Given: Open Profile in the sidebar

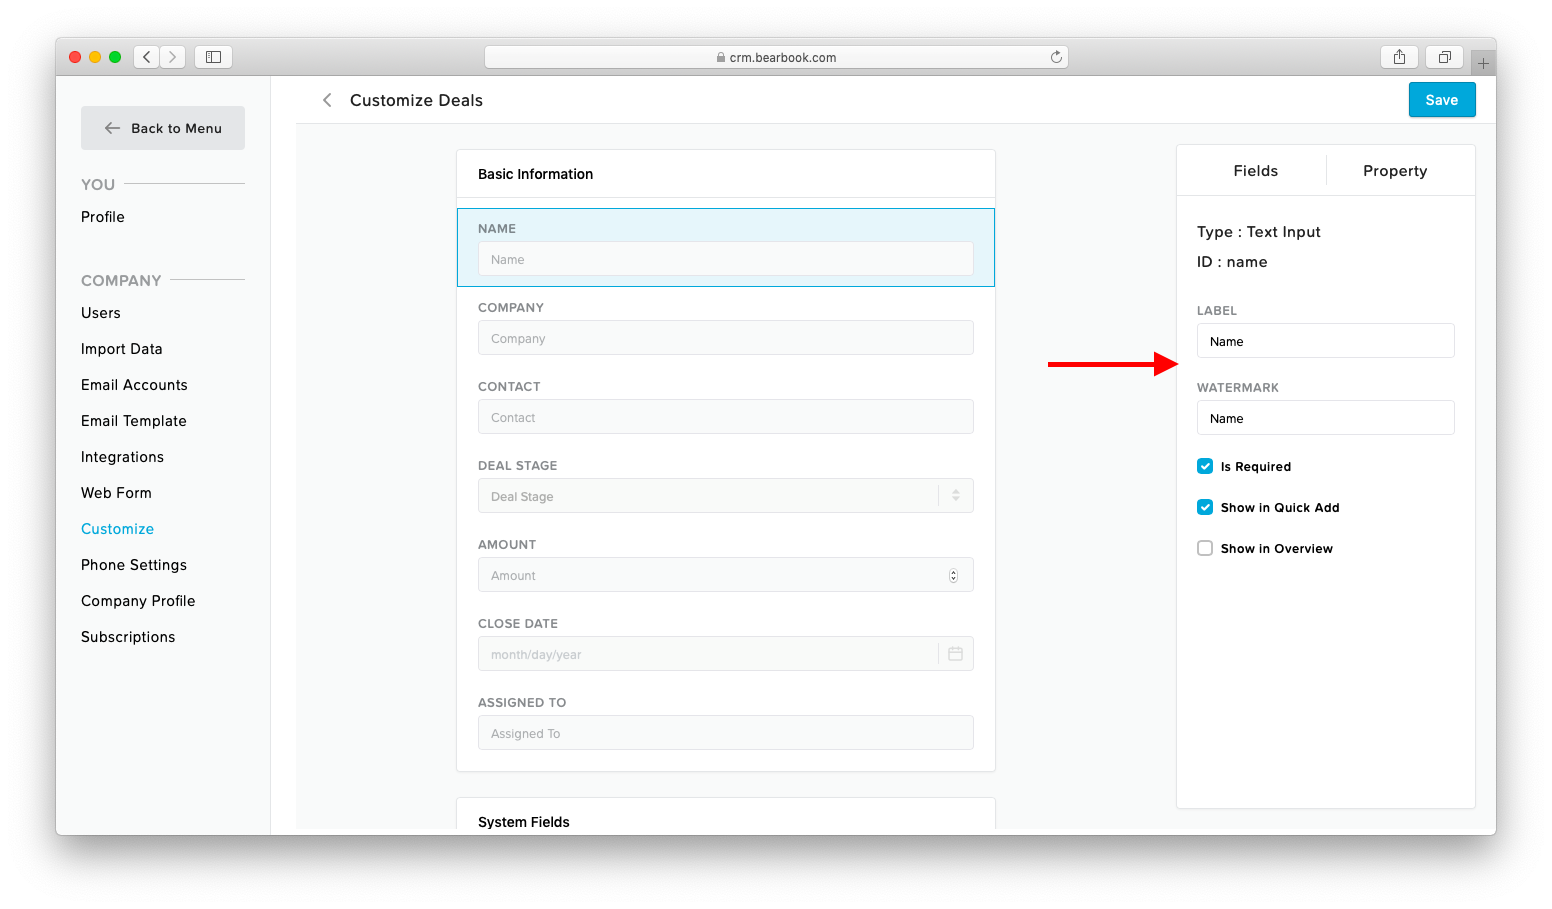Looking at the screenshot, I should click(103, 217).
